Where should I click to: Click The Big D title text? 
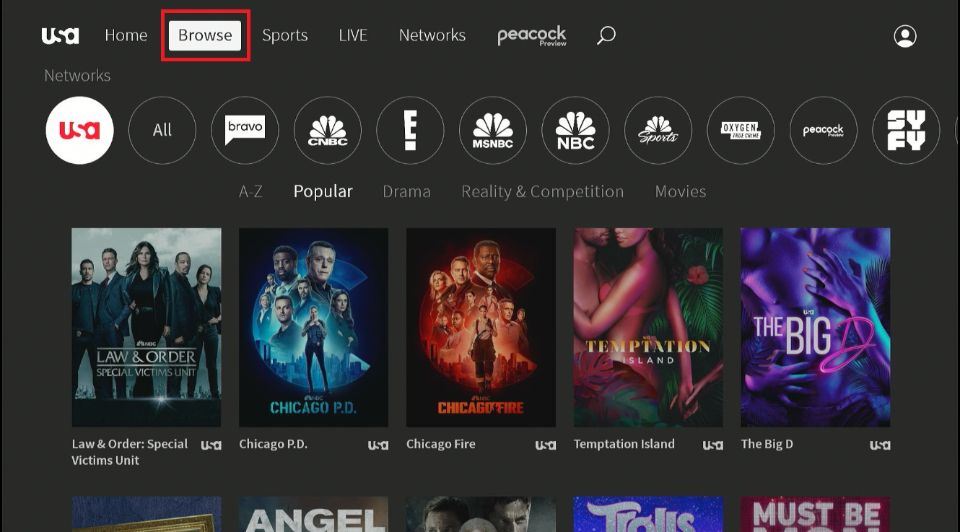[767, 444]
